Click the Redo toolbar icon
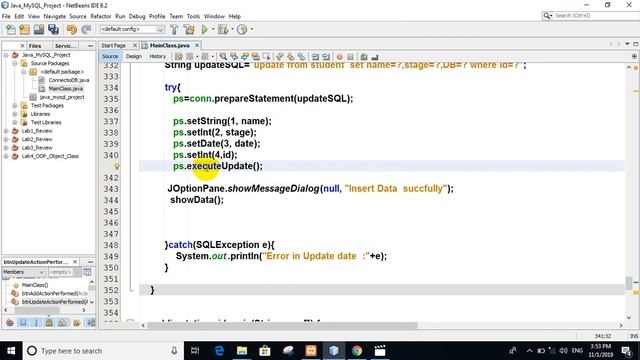The image size is (640, 360). [86, 29]
